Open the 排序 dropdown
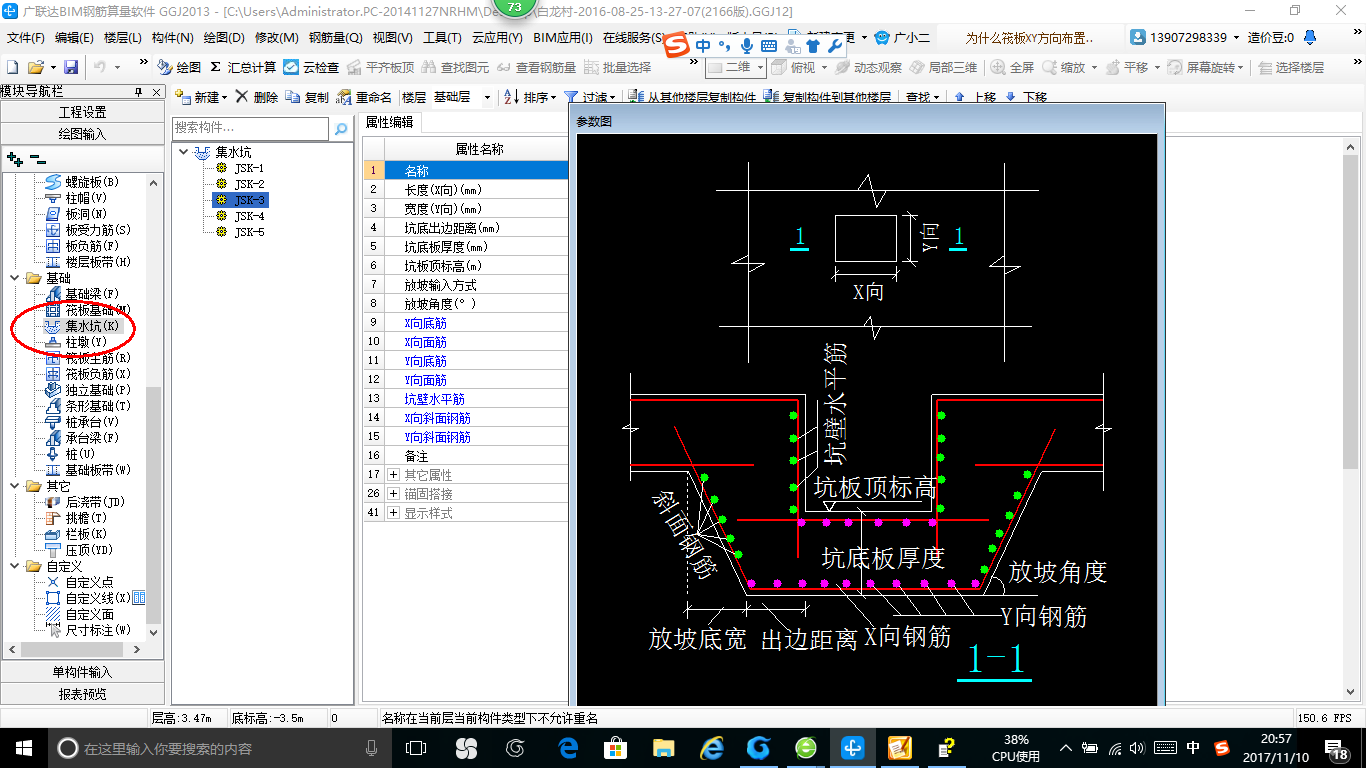Image resolution: width=1366 pixels, height=768 pixels. [x=531, y=97]
